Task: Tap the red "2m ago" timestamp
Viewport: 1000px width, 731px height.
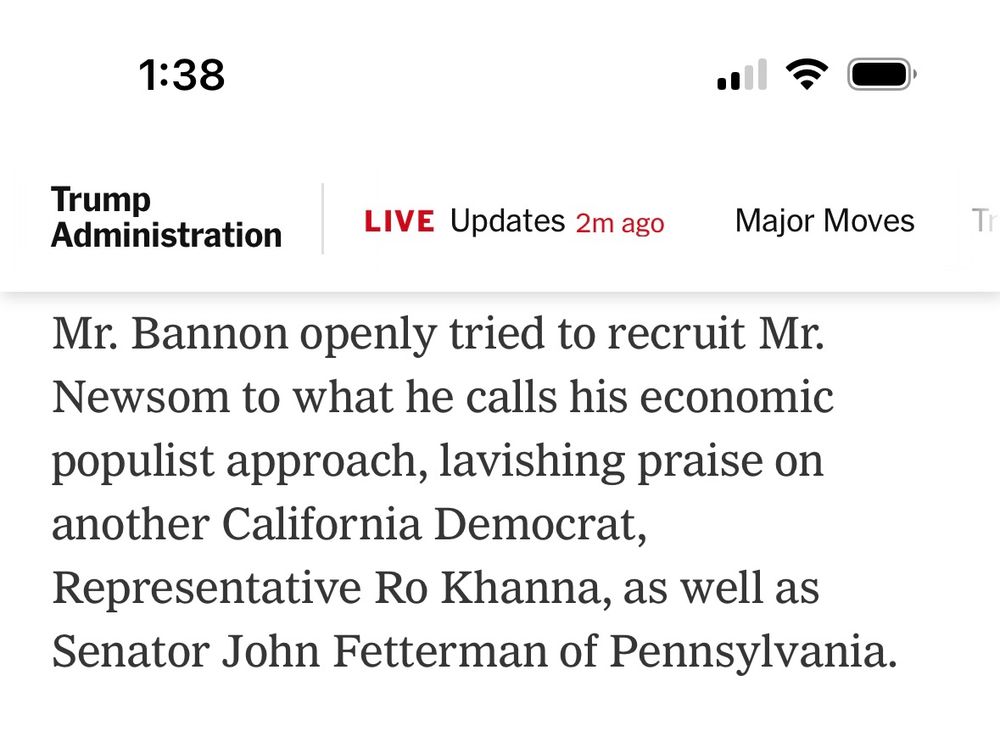Action: tap(620, 223)
